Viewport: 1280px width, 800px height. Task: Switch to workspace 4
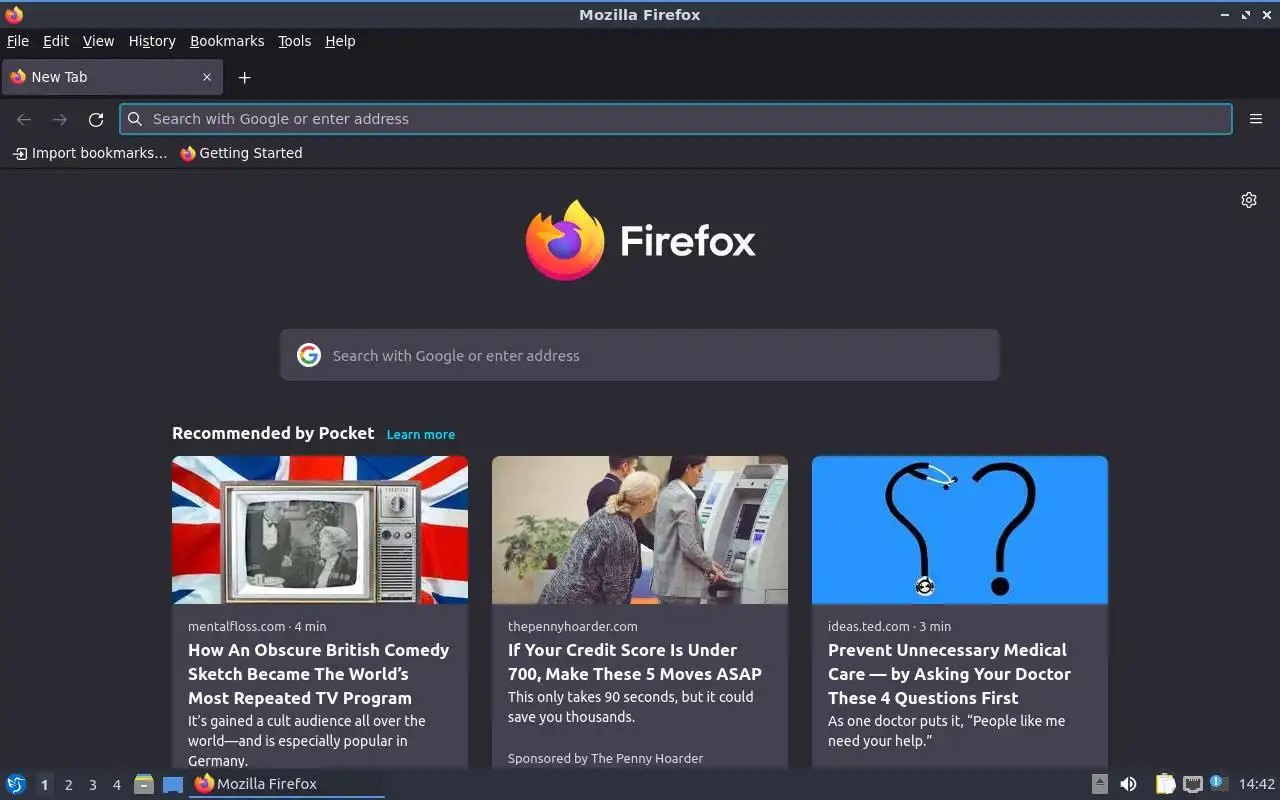[116, 785]
